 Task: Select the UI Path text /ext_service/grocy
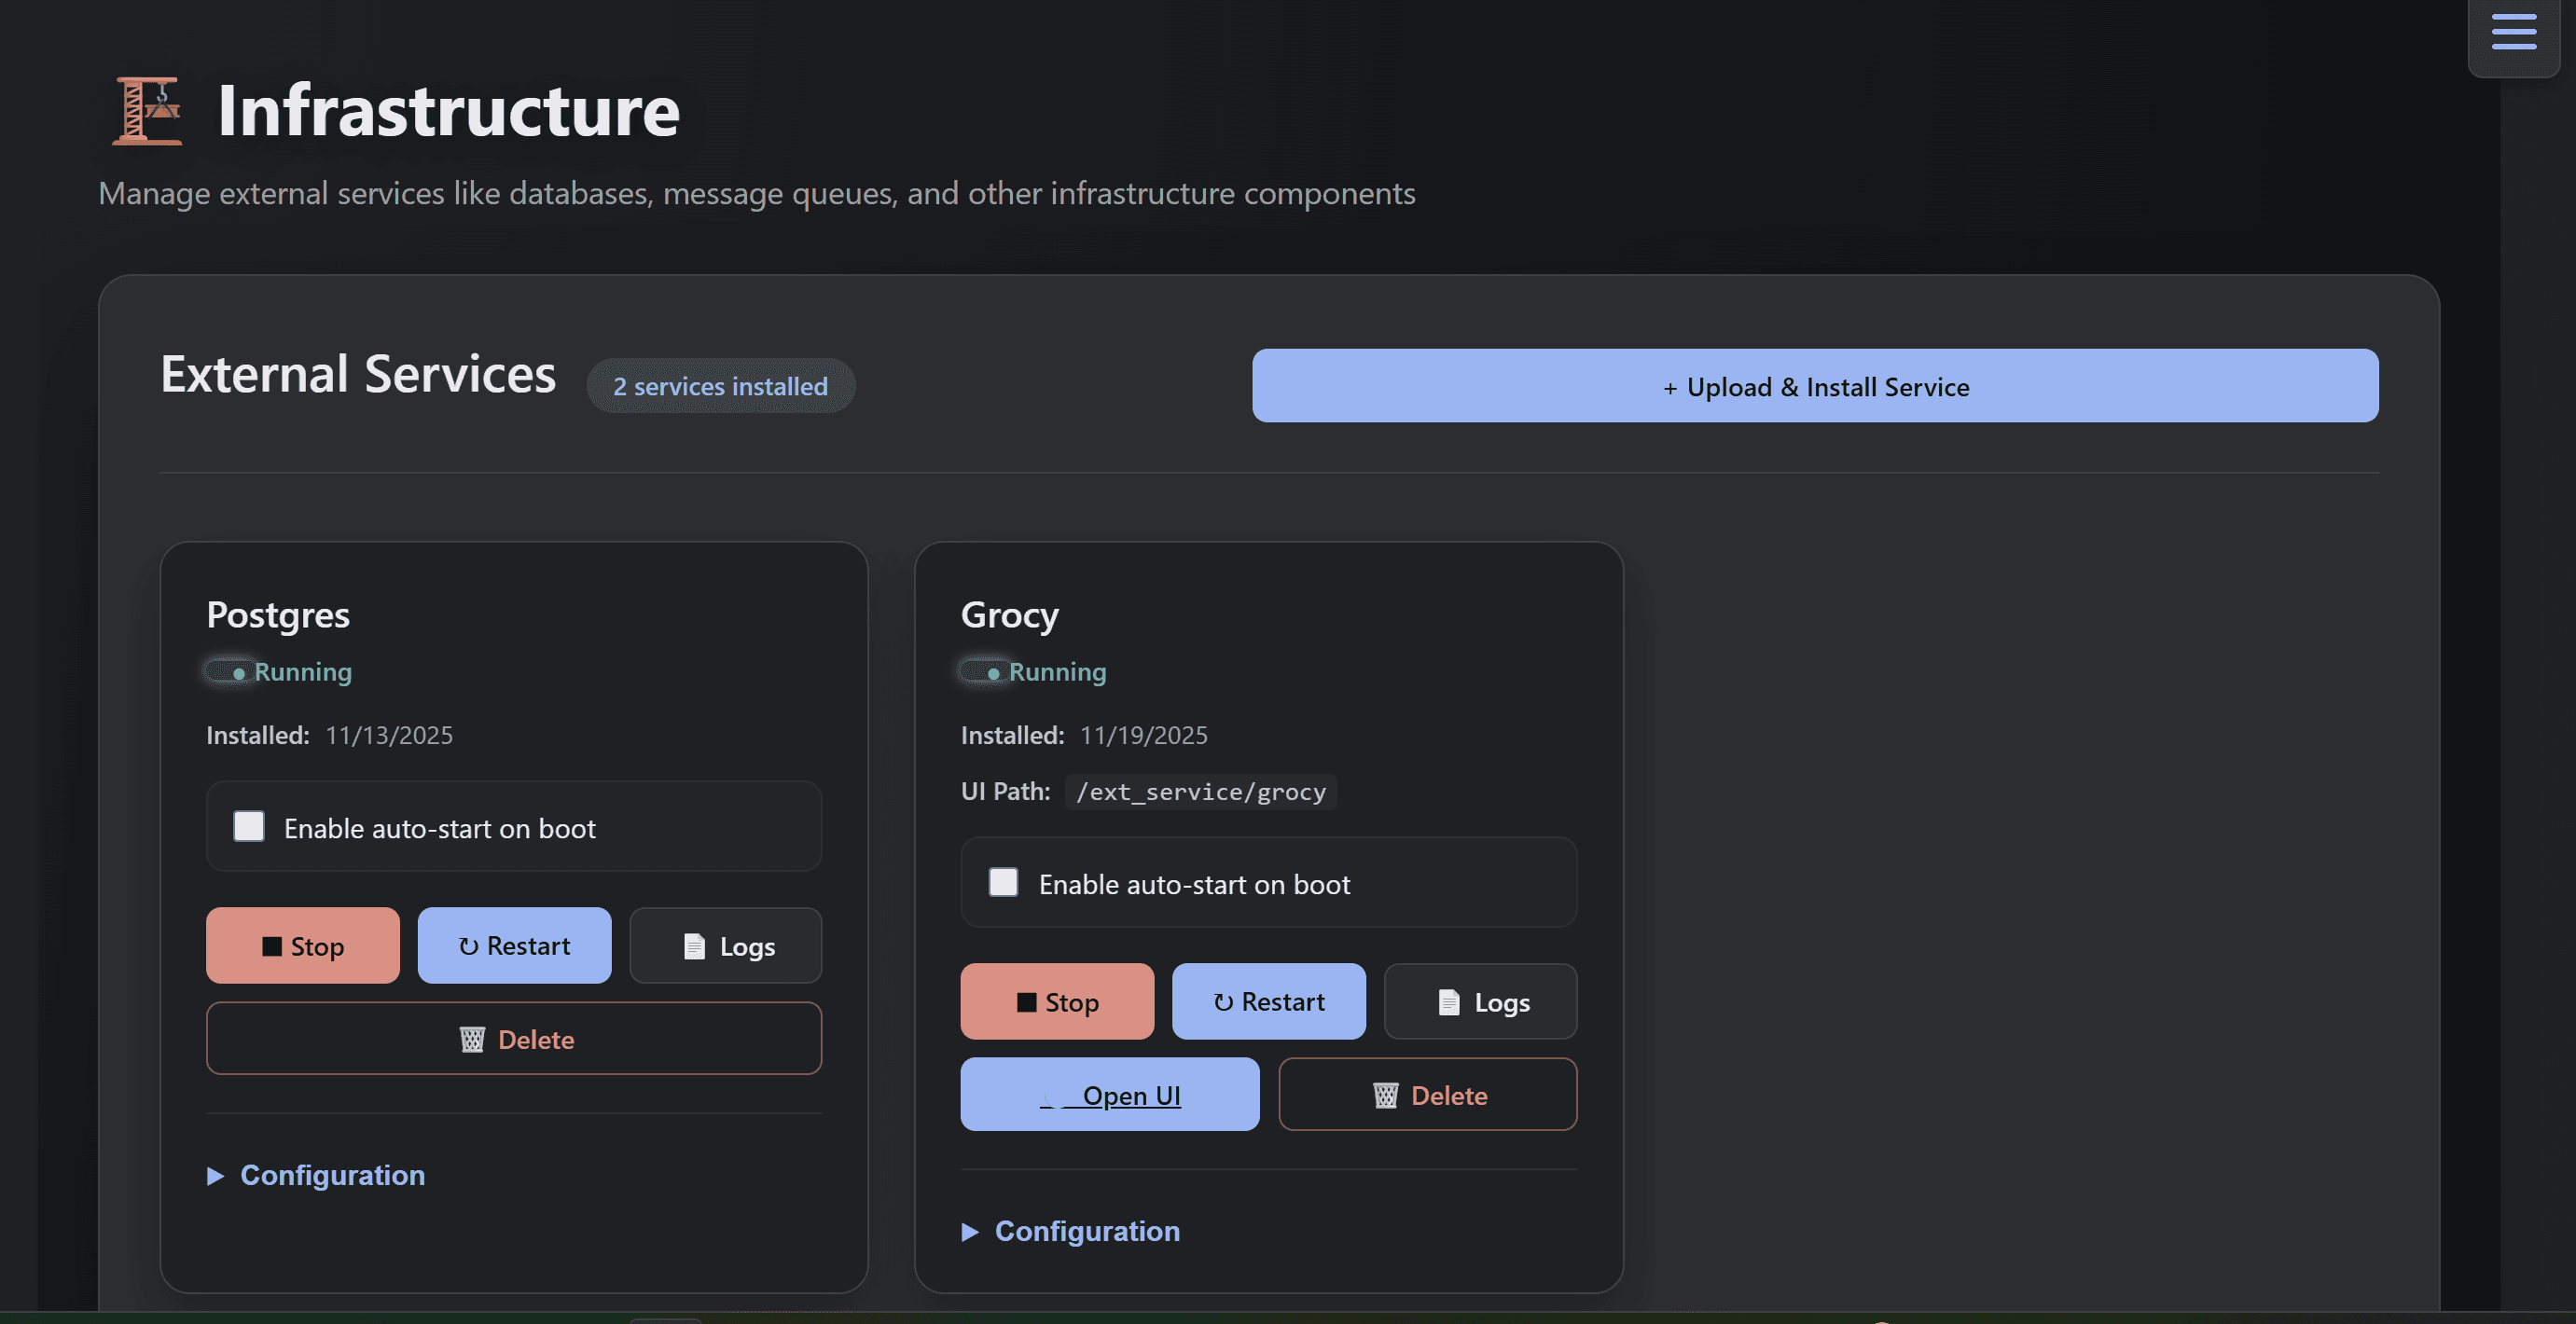[x=1200, y=791]
